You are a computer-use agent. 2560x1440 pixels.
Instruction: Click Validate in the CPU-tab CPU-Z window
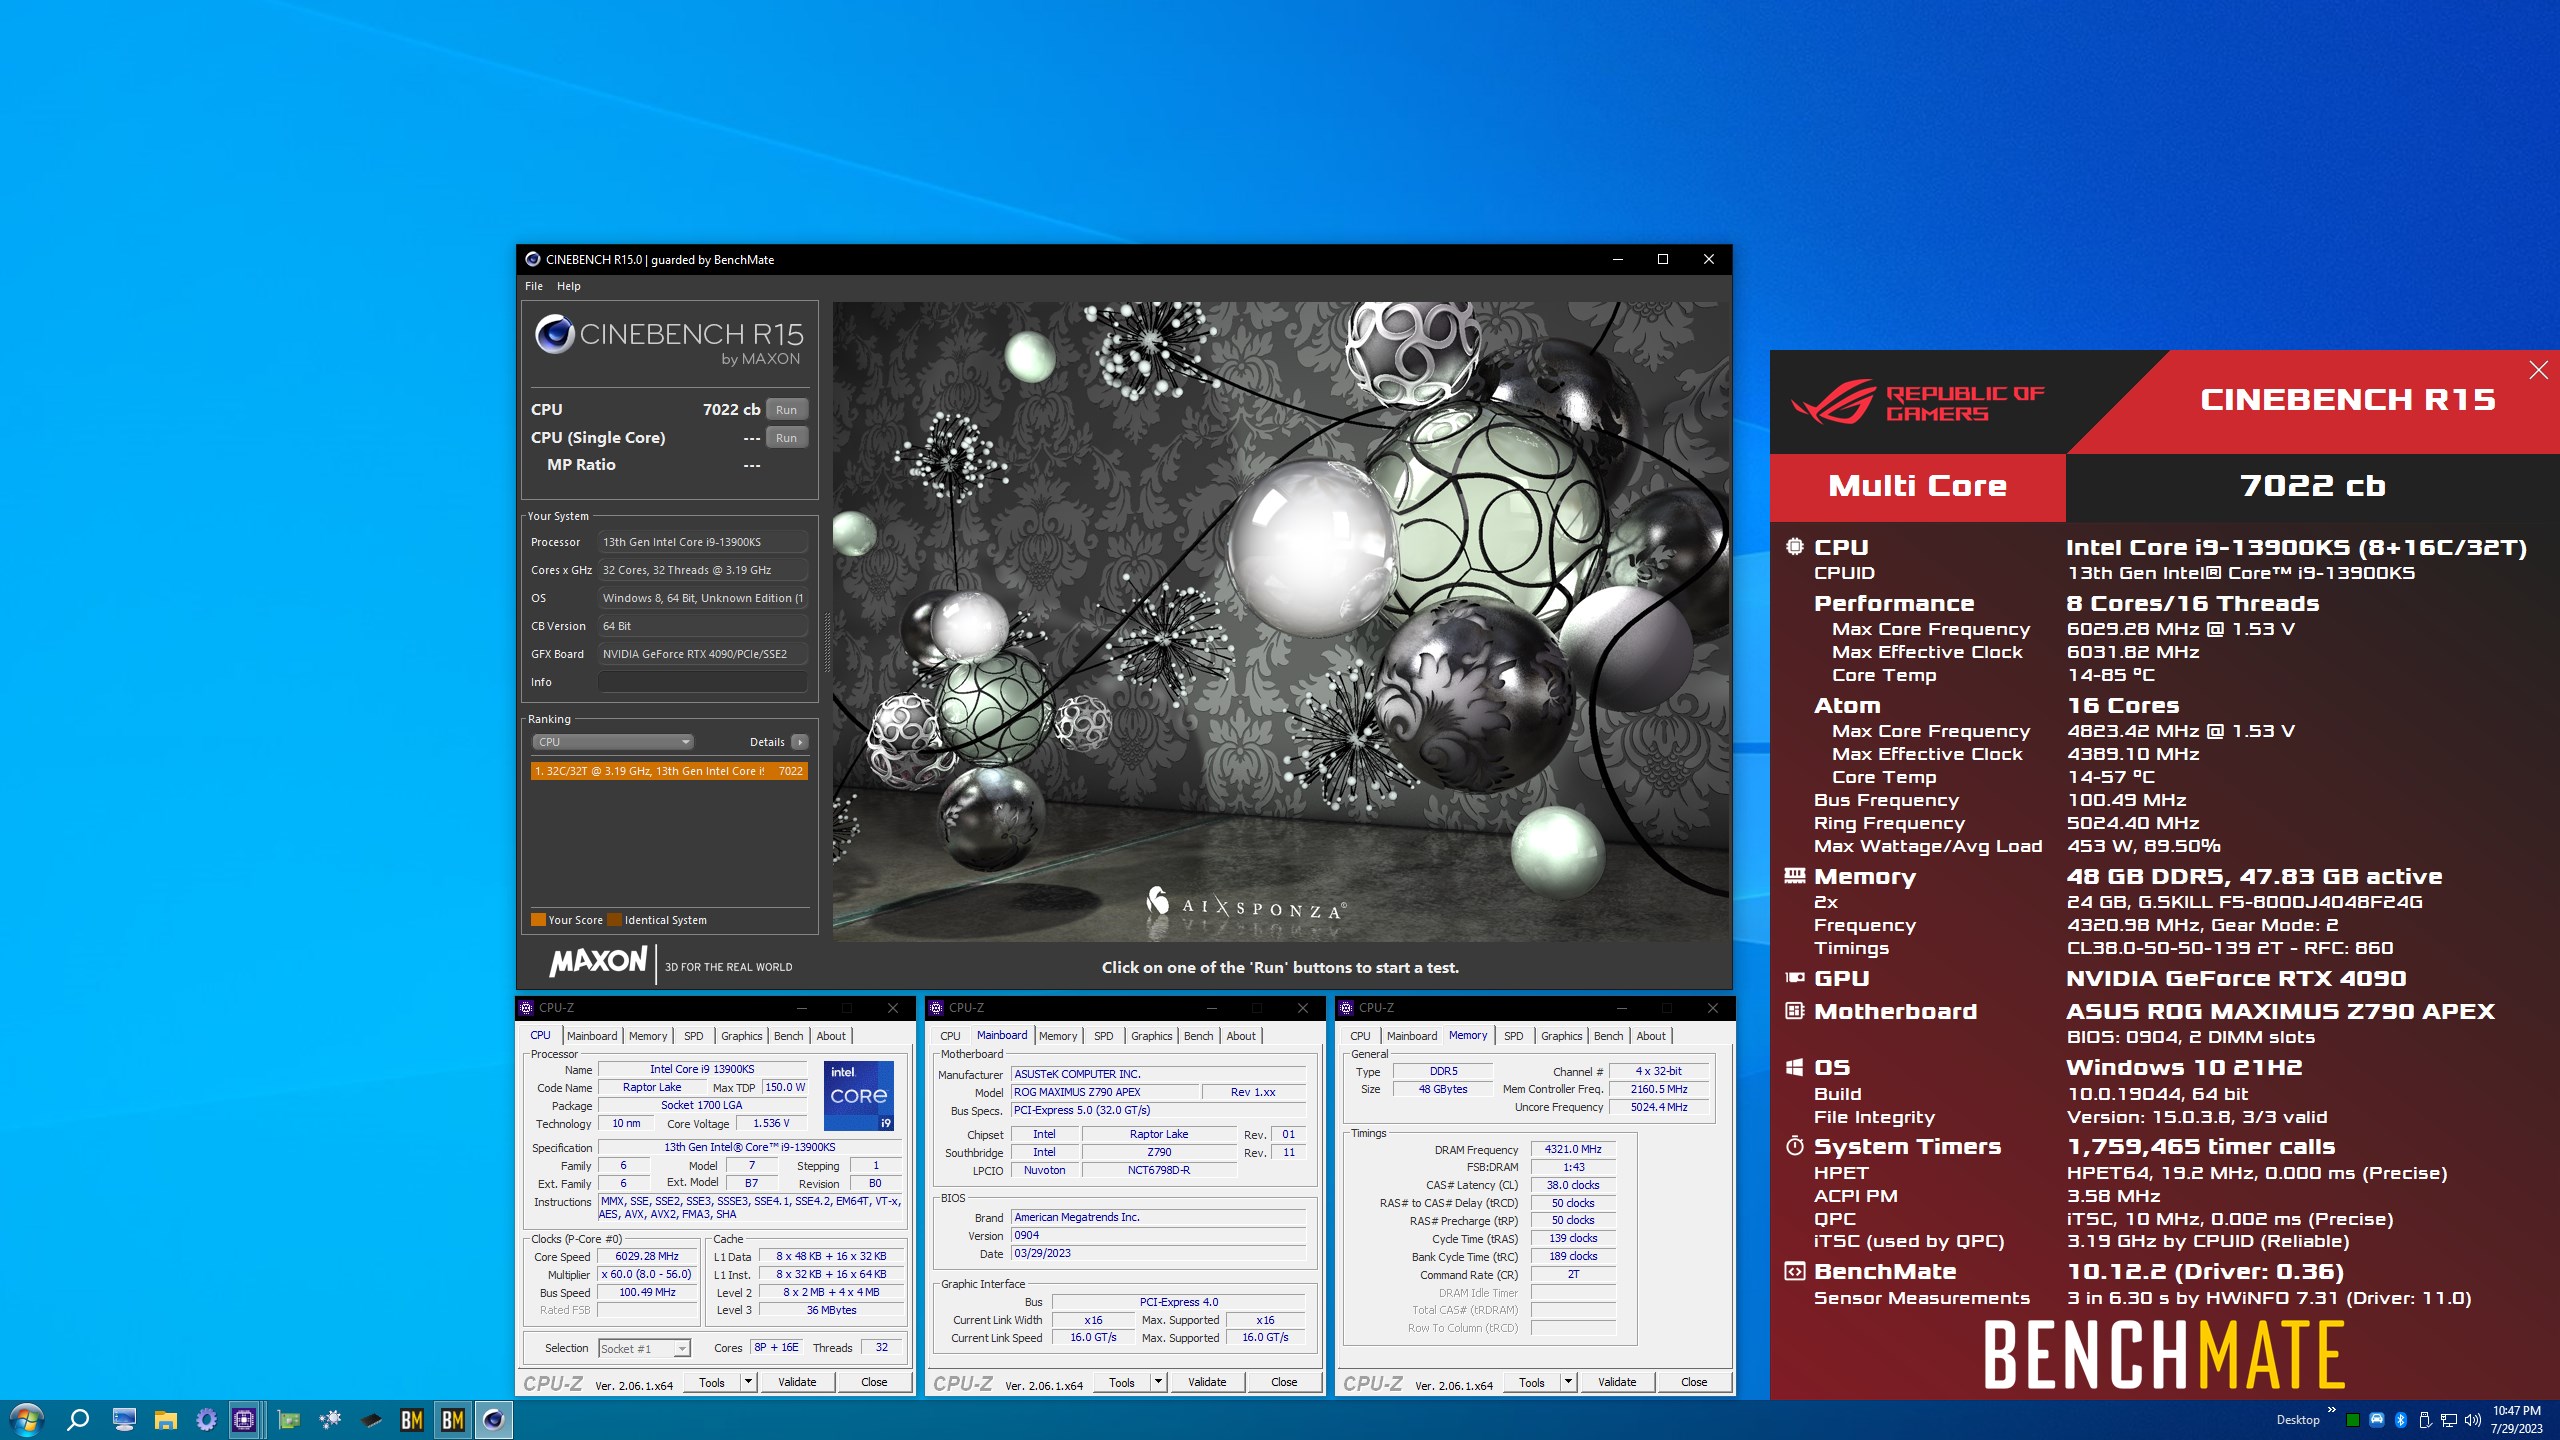click(797, 1383)
